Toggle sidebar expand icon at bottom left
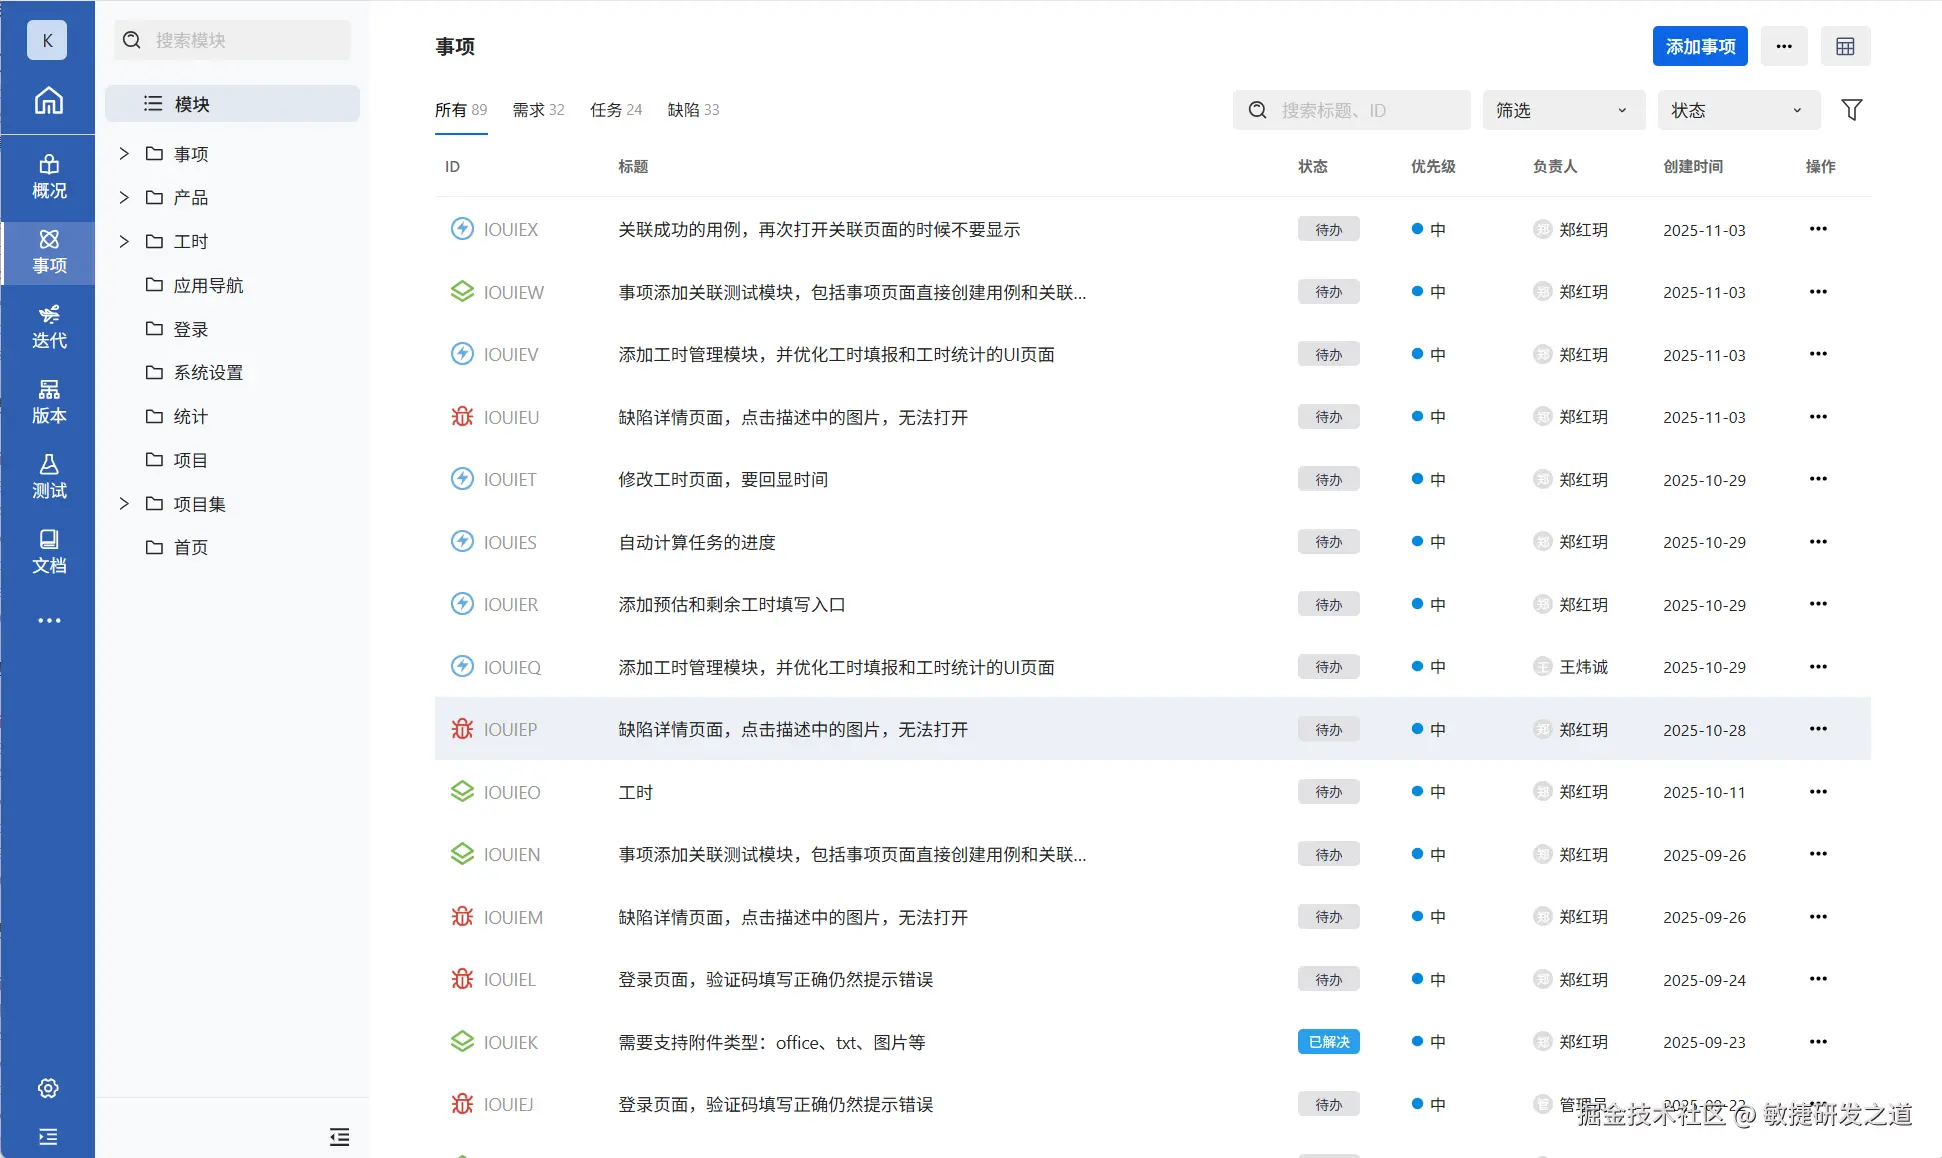The width and height of the screenshot is (1942, 1158). pos(48,1136)
